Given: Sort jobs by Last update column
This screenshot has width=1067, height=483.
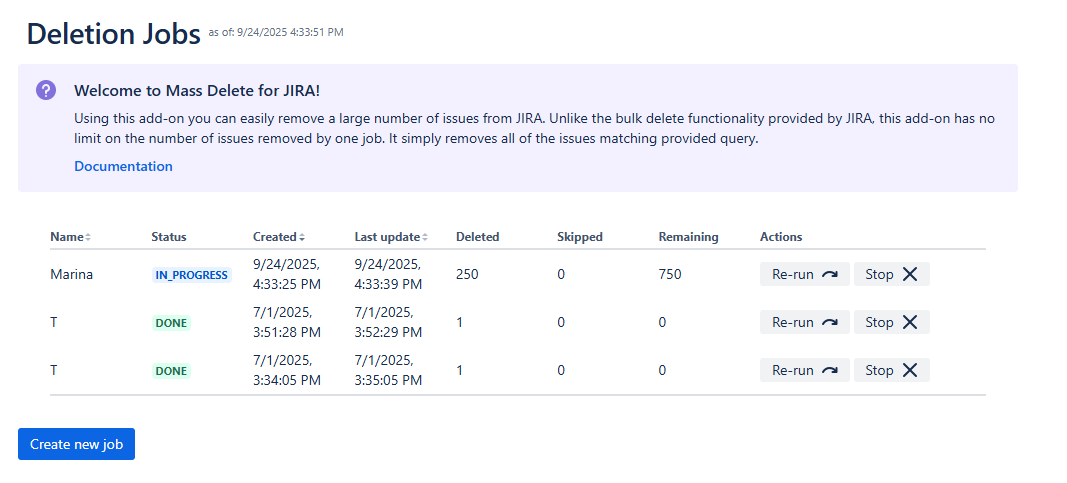Looking at the screenshot, I should (x=386, y=237).
